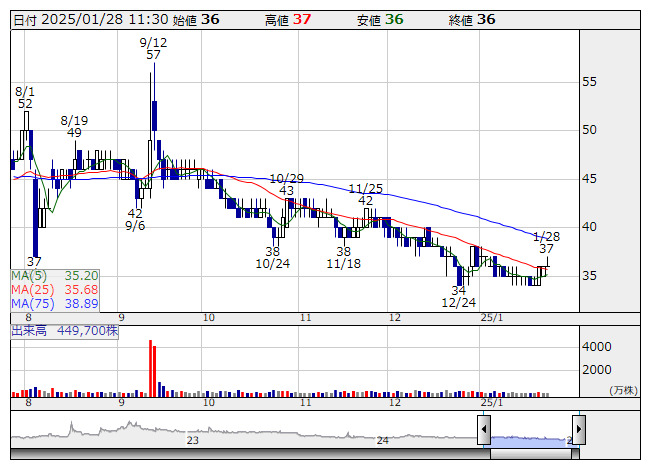Click the tall red volume bar
Viewport: 653px width, 470px height.
[150, 366]
